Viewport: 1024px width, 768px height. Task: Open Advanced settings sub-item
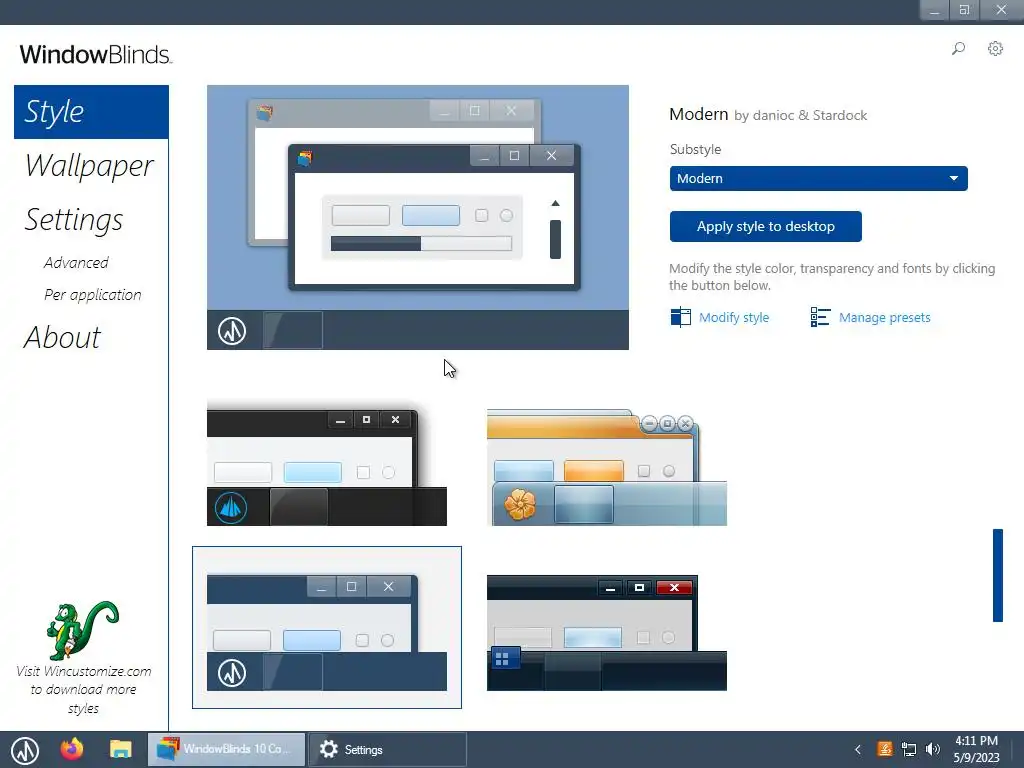click(x=76, y=263)
